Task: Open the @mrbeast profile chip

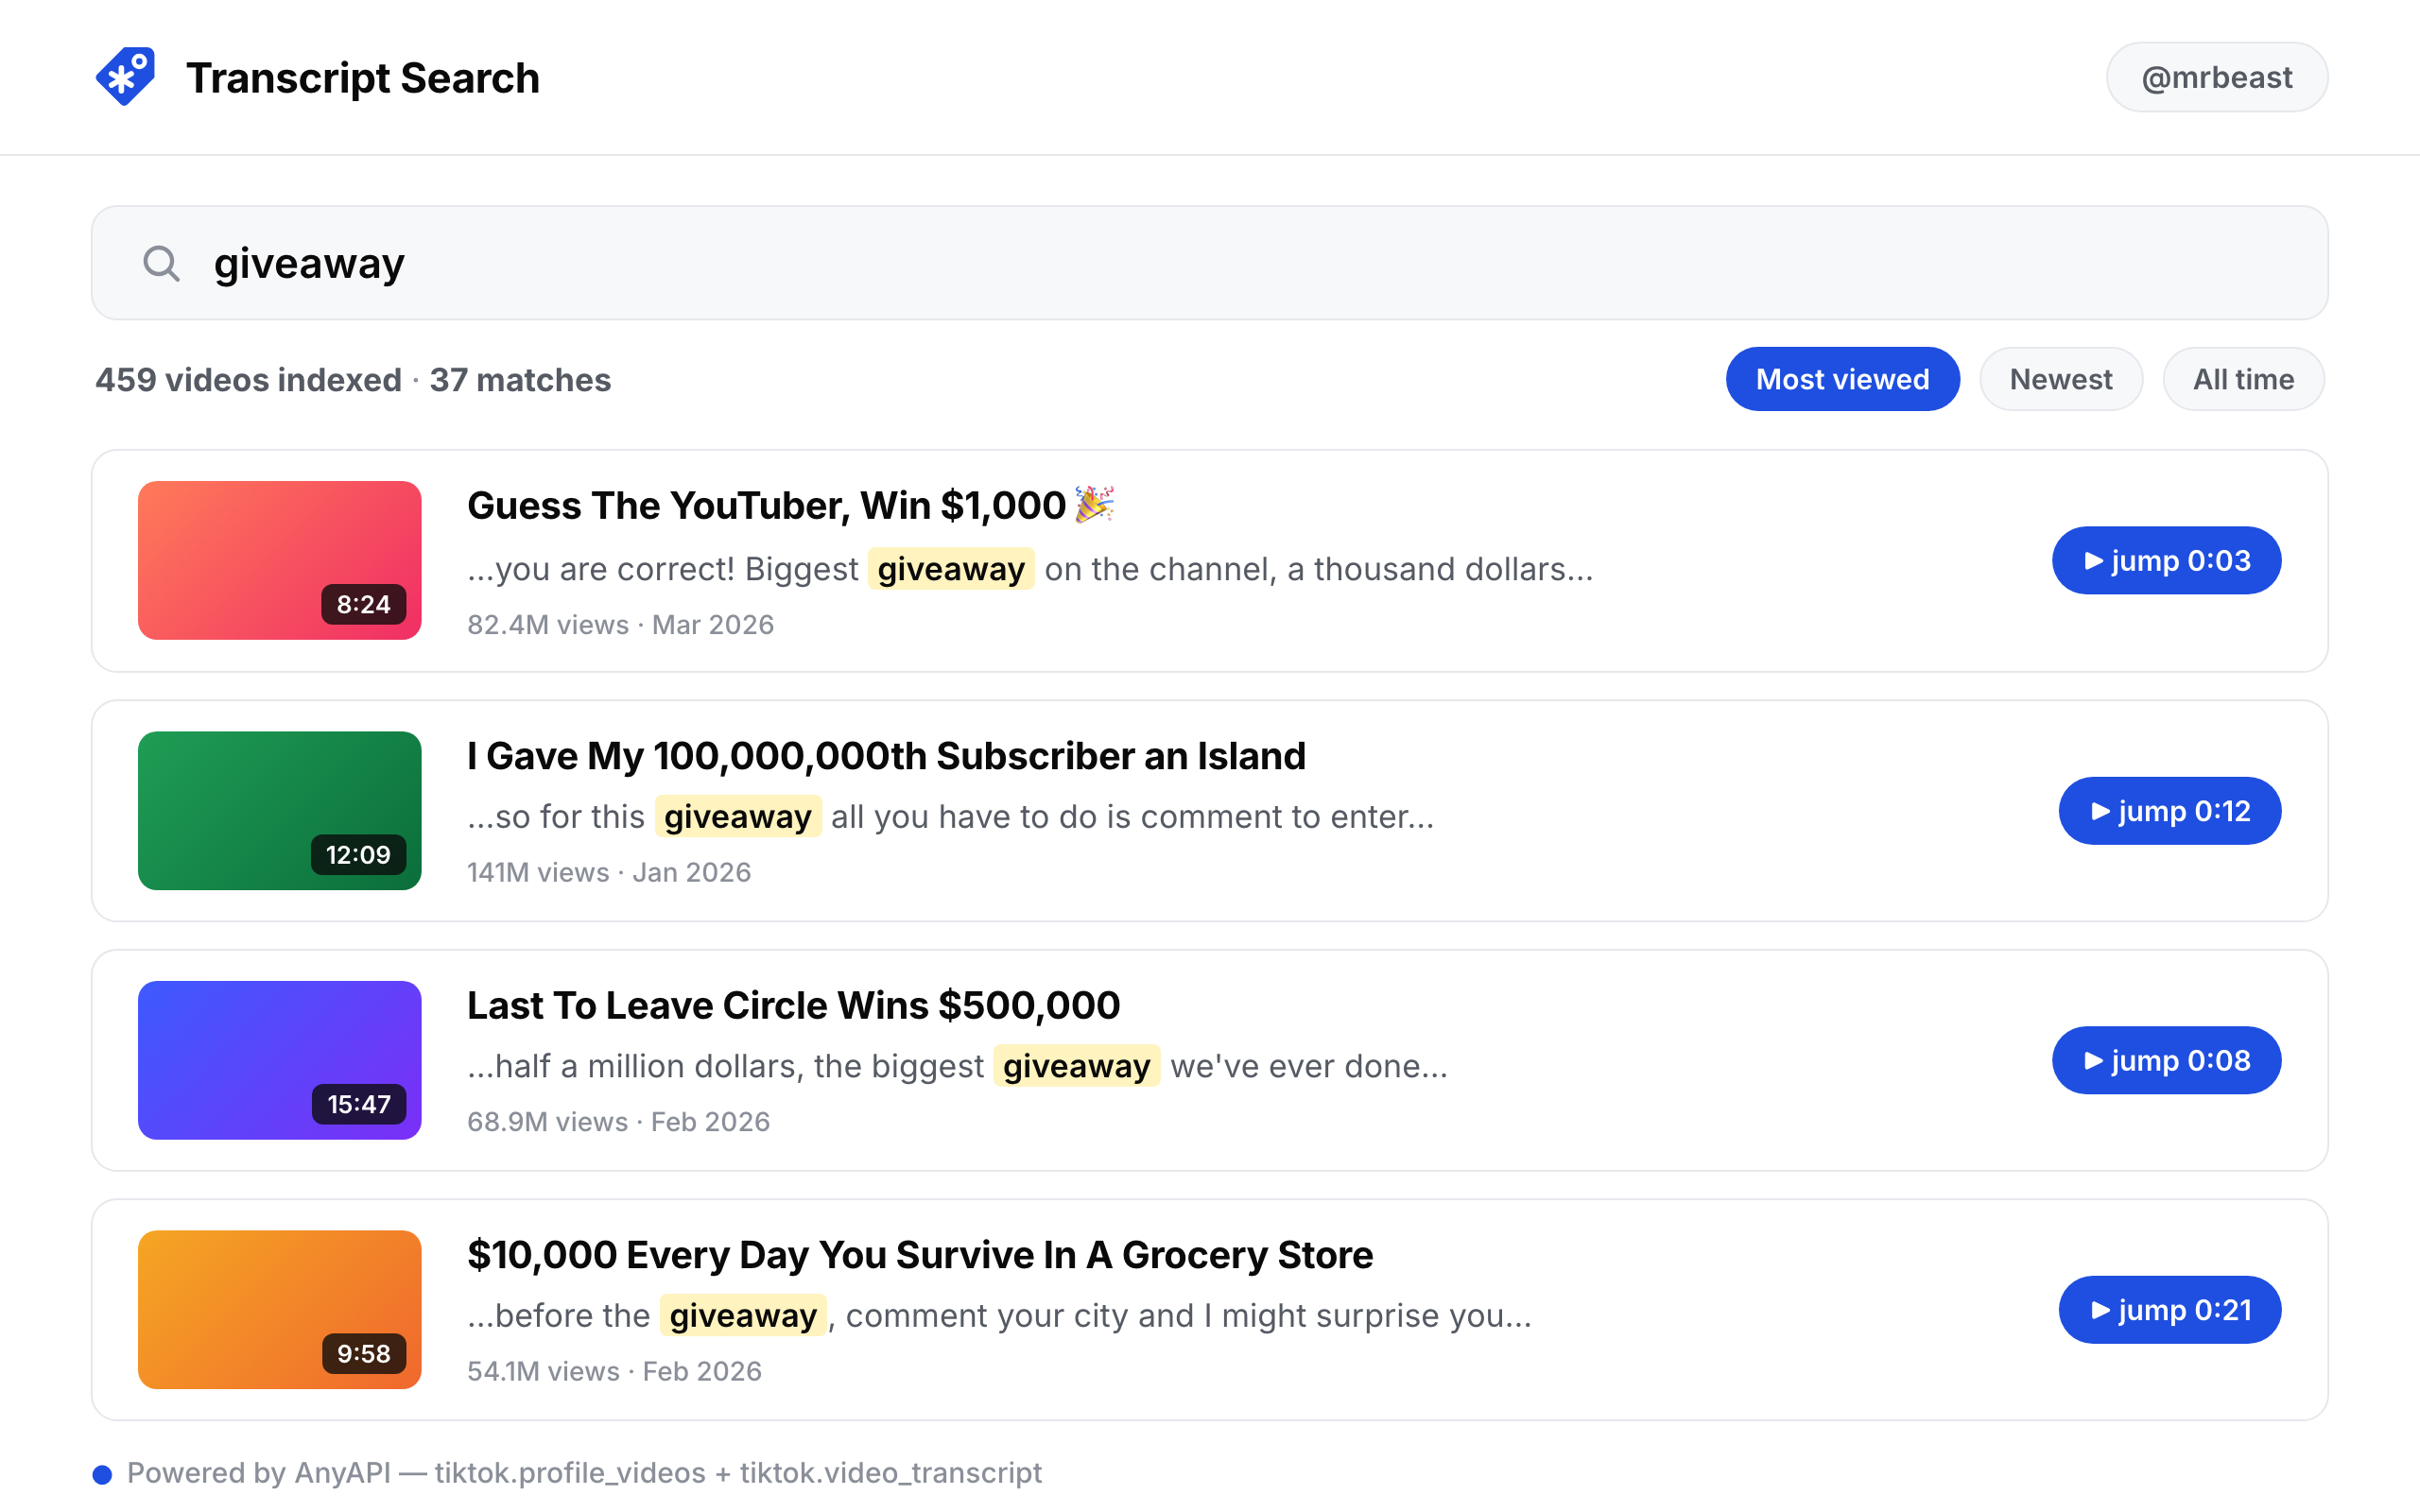Action: pos(2216,77)
